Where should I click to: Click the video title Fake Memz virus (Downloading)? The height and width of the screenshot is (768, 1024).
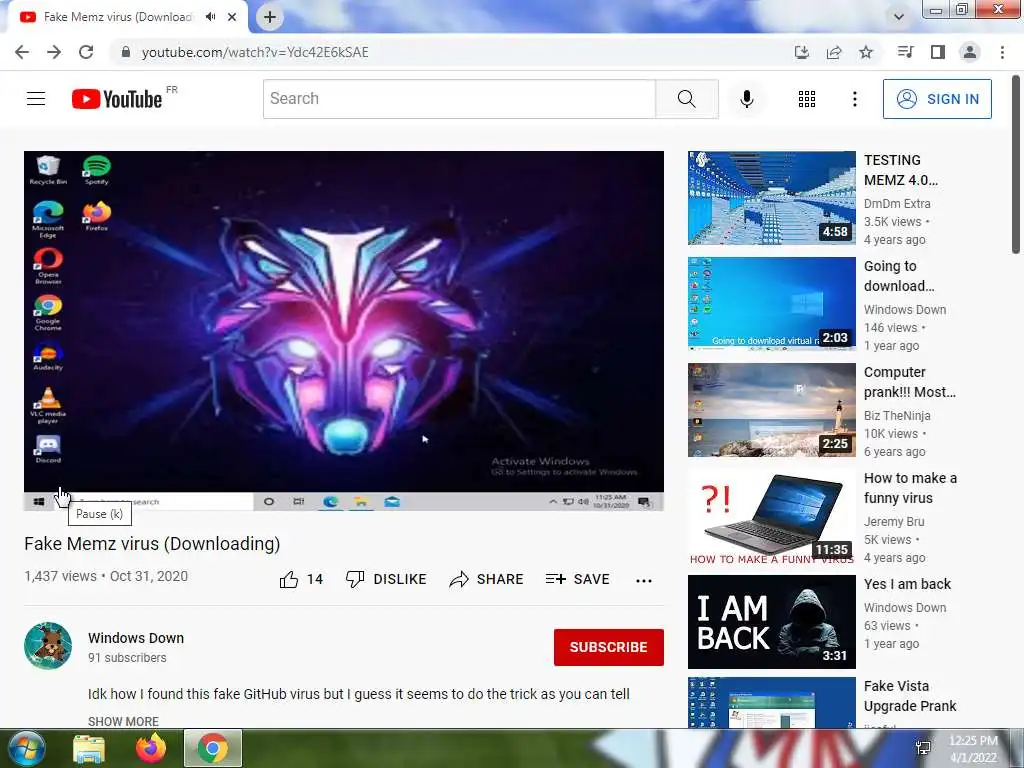[x=152, y=544]
